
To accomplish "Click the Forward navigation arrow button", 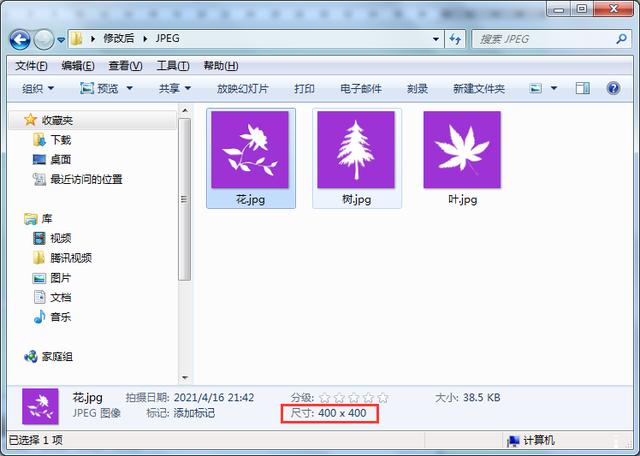I will 45,39.
